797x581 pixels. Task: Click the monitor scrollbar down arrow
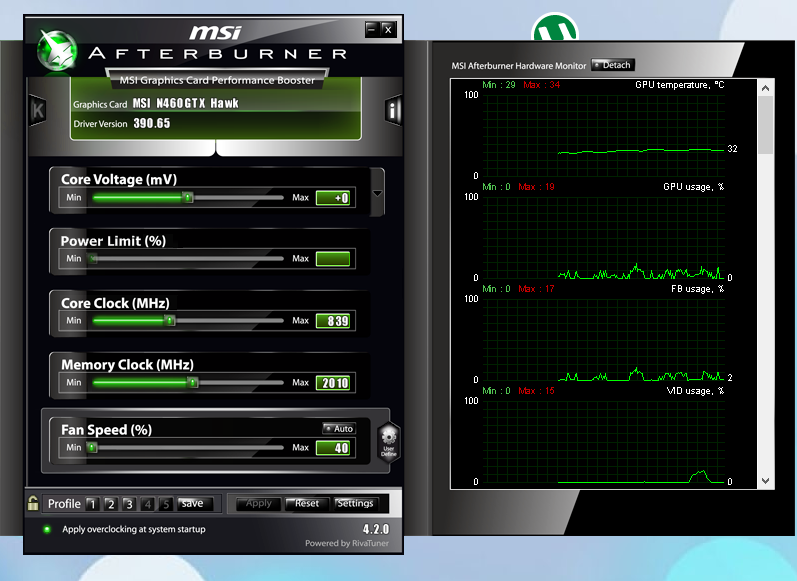[x=765, y=481]
